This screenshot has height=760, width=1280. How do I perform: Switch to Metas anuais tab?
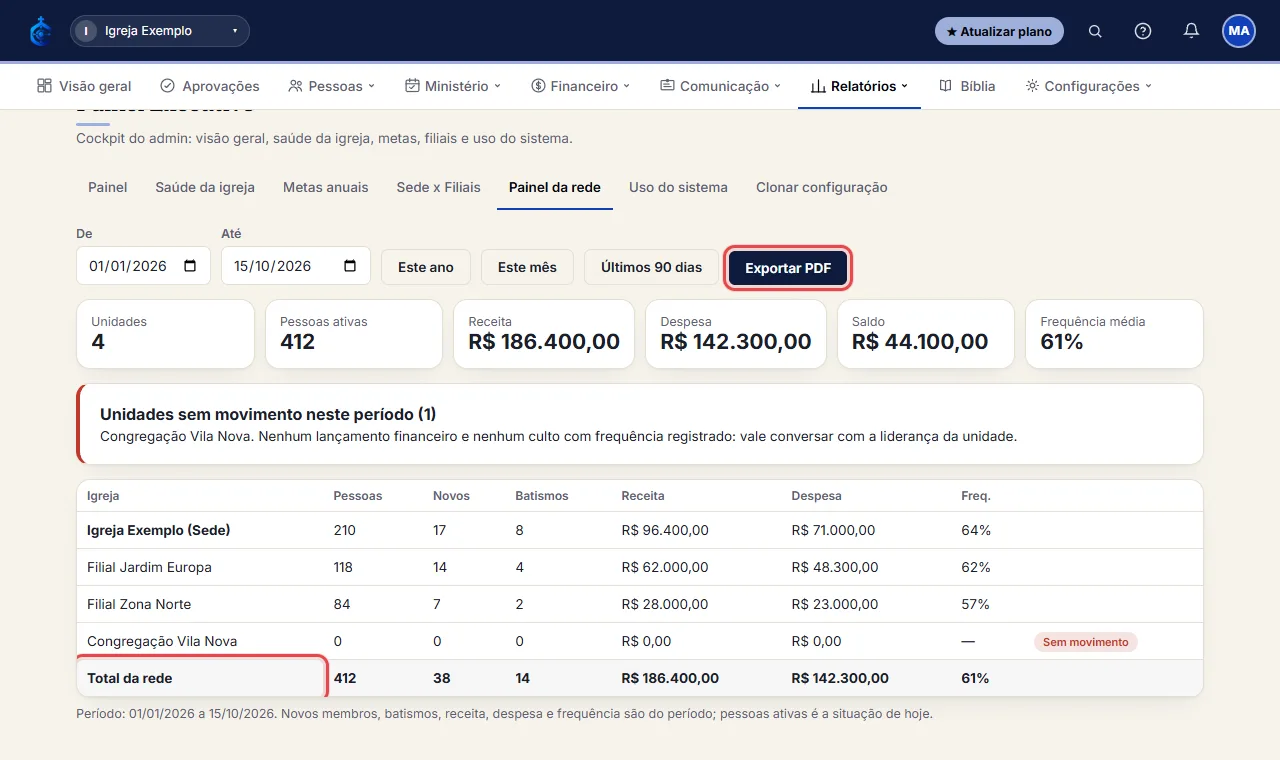click(326, 187)
